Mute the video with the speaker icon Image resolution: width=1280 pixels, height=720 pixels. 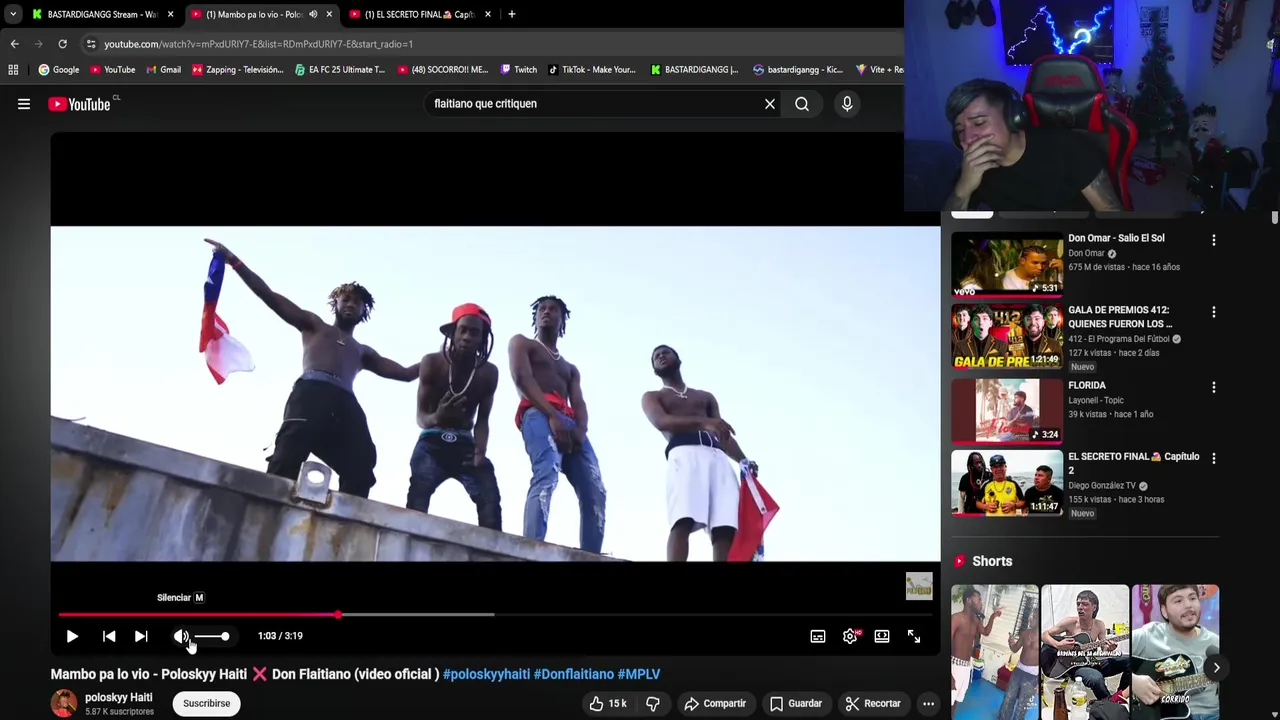coord(181,636)
